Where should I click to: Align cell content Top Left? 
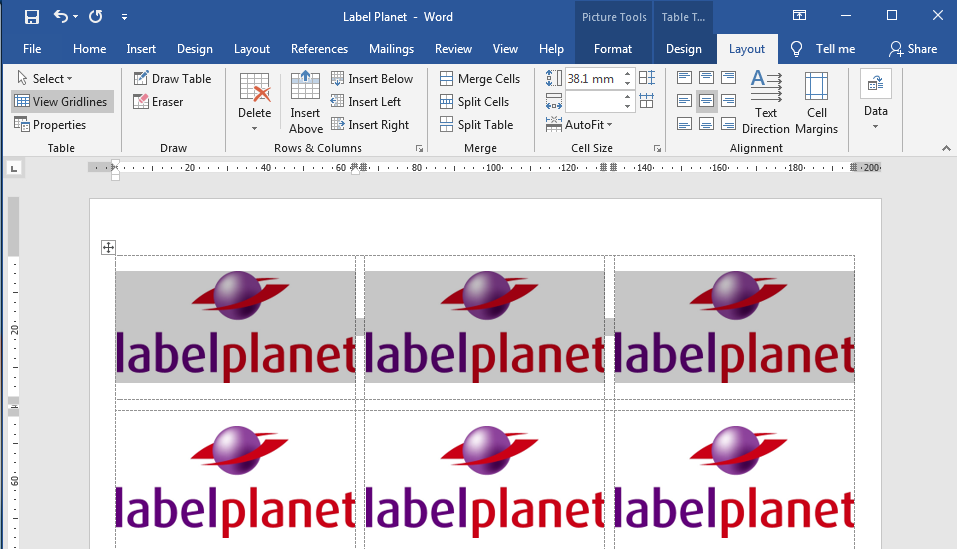click(684, 77)
